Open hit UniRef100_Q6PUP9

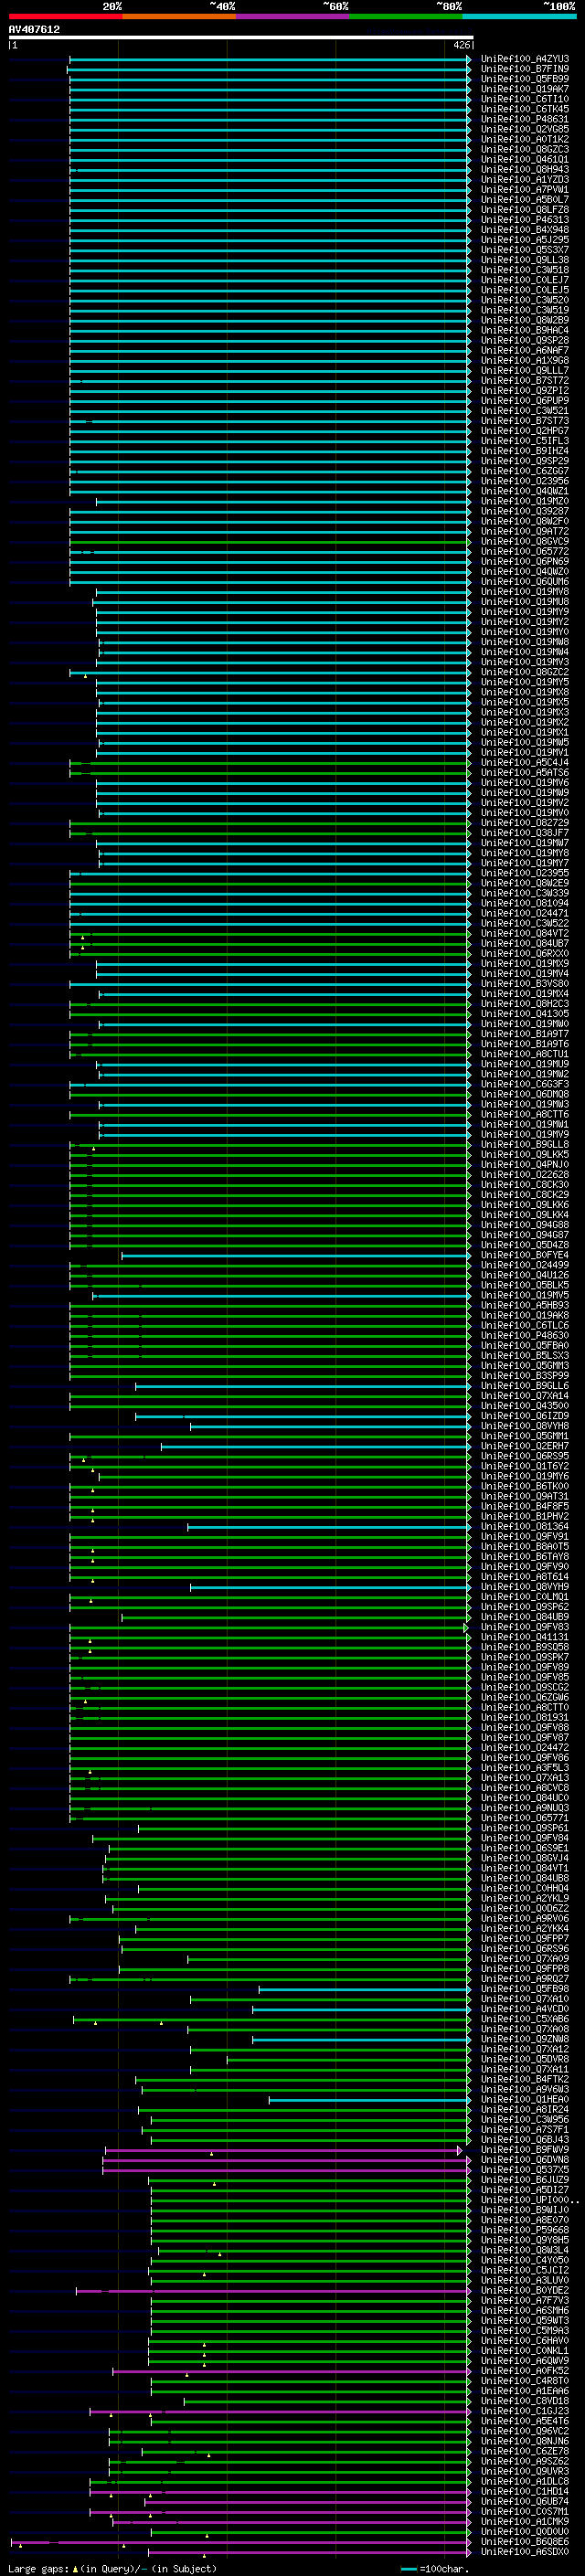(525, 400)
